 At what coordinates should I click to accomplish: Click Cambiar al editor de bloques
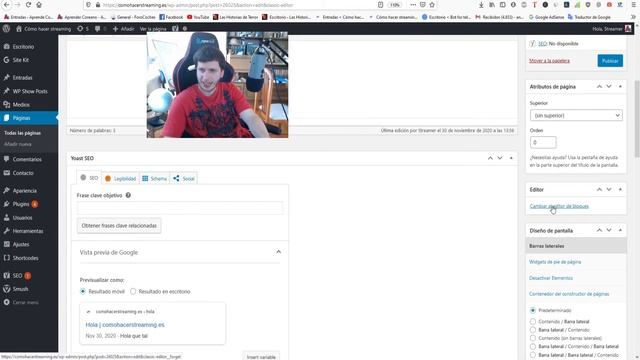pyautogui.click(x=559, y=206)
